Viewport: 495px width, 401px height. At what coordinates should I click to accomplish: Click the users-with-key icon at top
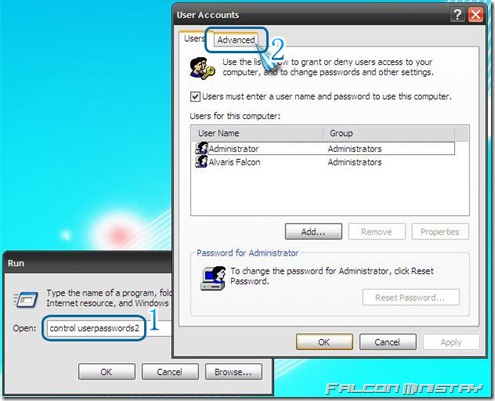(202, 68)
